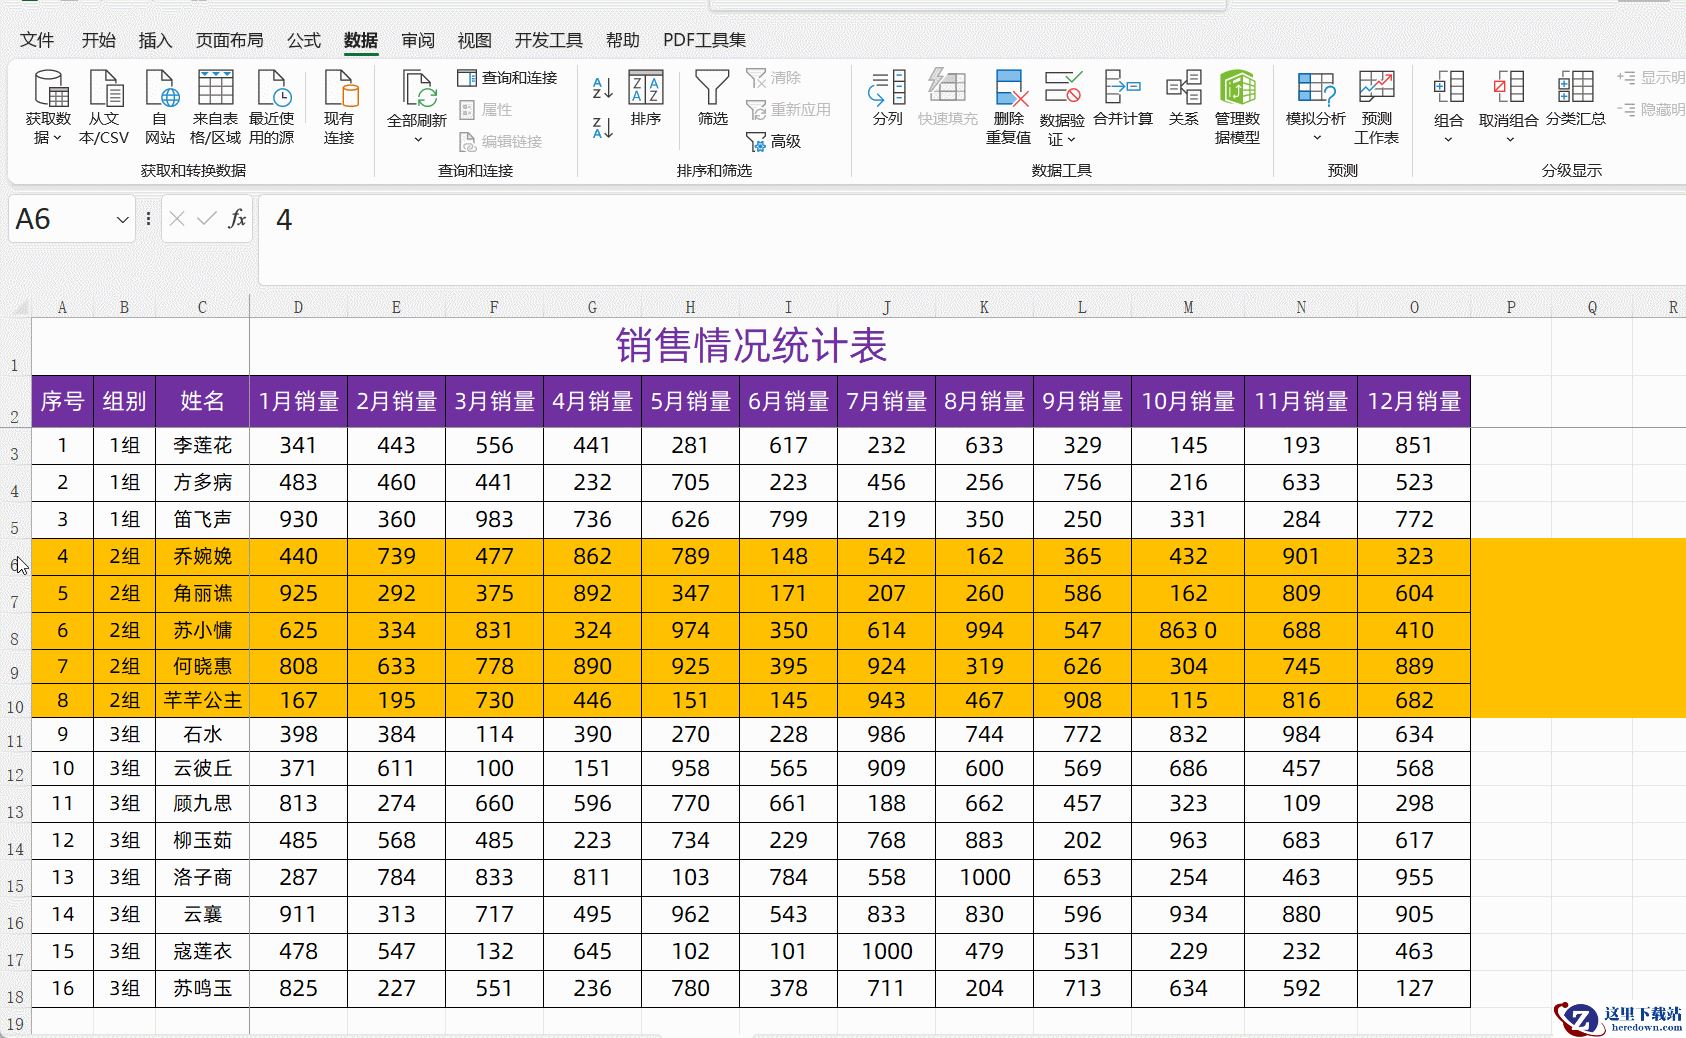The height and width of the screenshot is (1038, 1686).
Task: Switch to the 公式 tab
Action: tap(304, 40)
